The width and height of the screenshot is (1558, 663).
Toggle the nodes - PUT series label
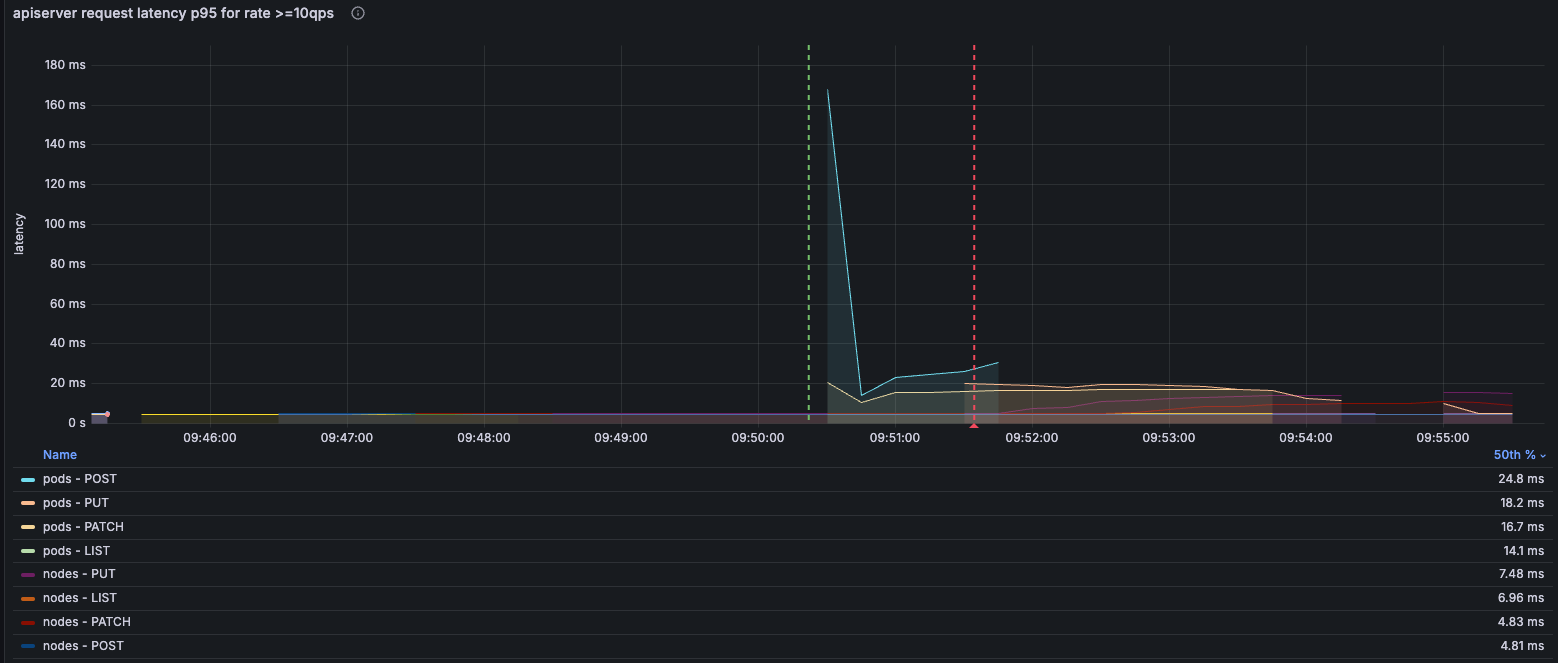(x=80, y=574)
